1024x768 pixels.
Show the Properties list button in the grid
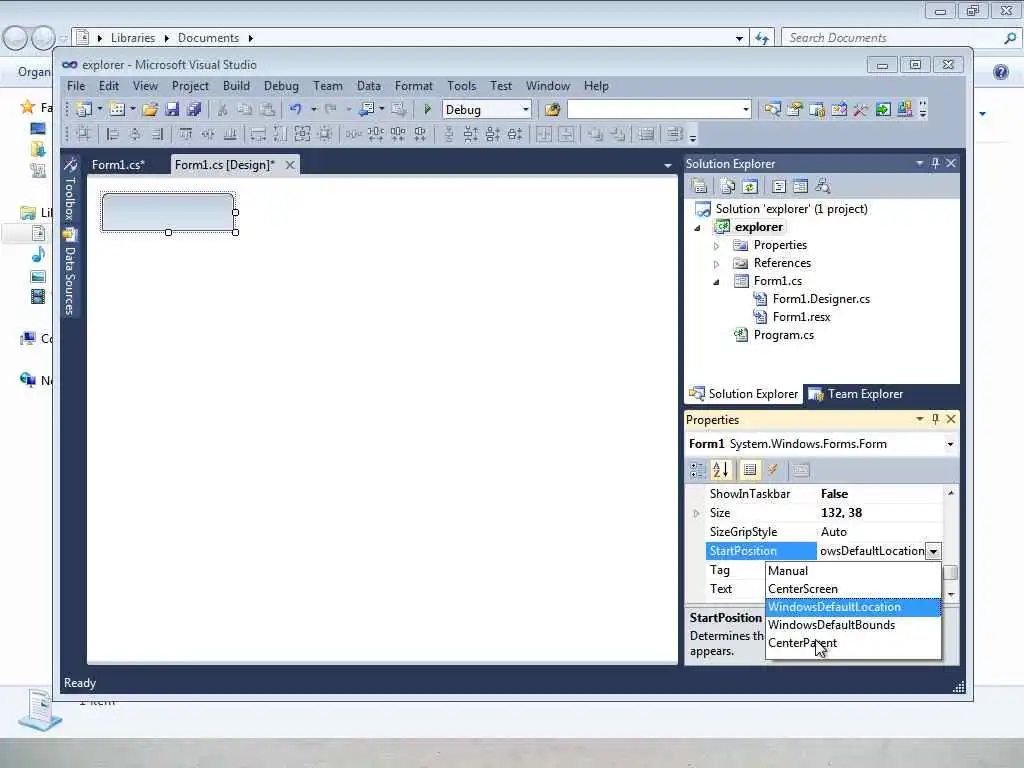coord(750,470)
